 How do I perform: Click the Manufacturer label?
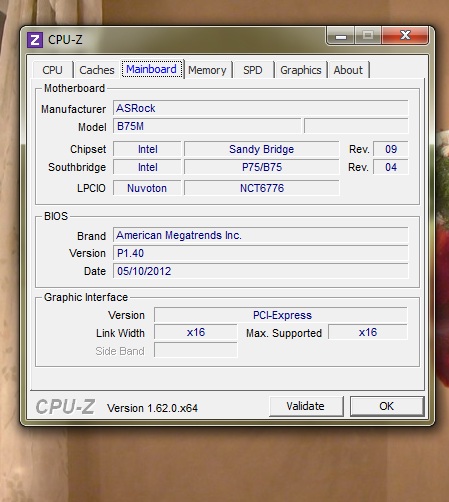(73, 109)
